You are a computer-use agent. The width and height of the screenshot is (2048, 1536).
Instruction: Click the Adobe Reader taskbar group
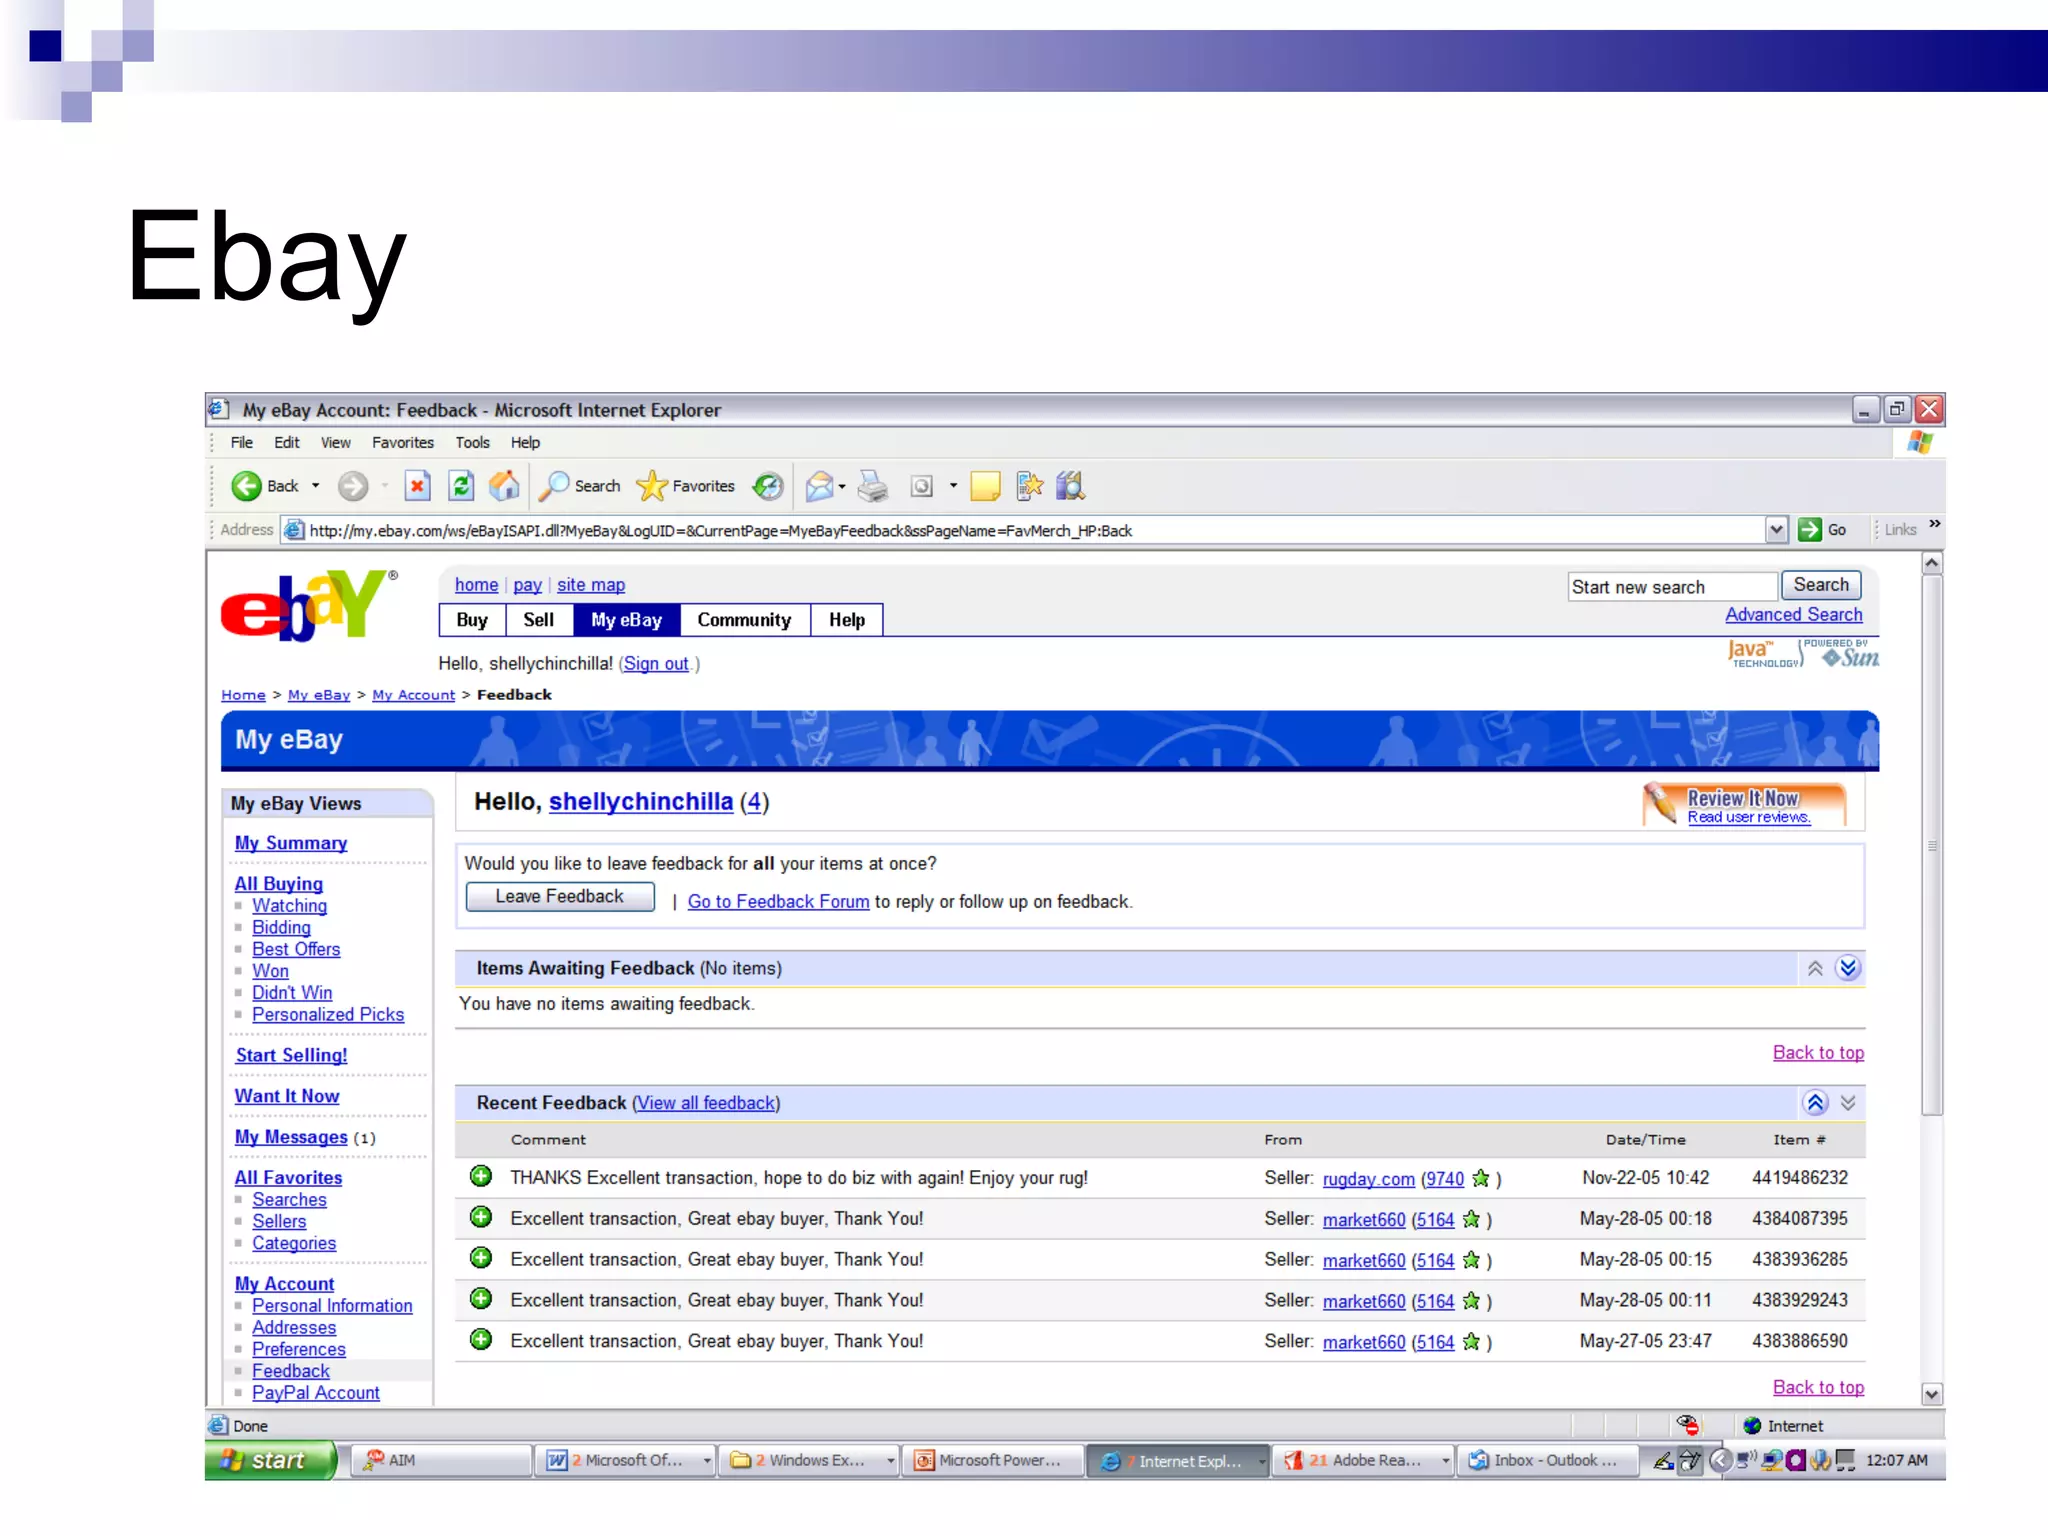click(x=1362, y=1460)
